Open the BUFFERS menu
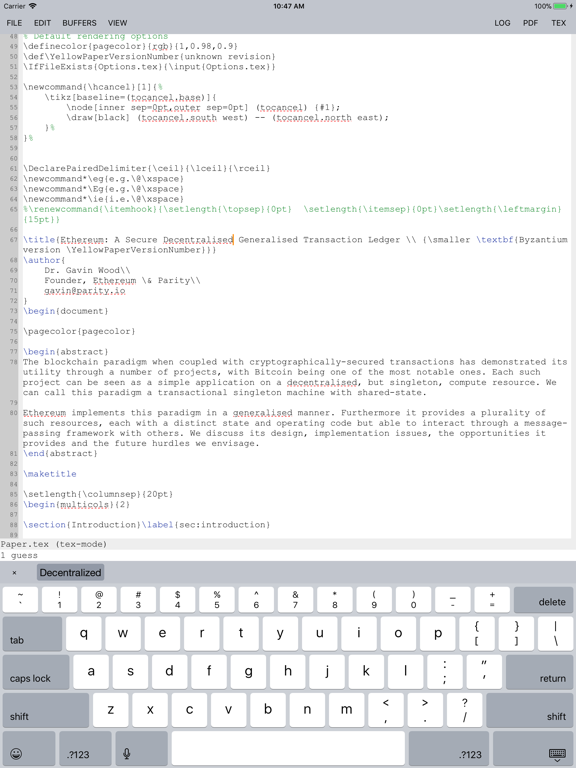576x768 pixels. tap(79, 23)
